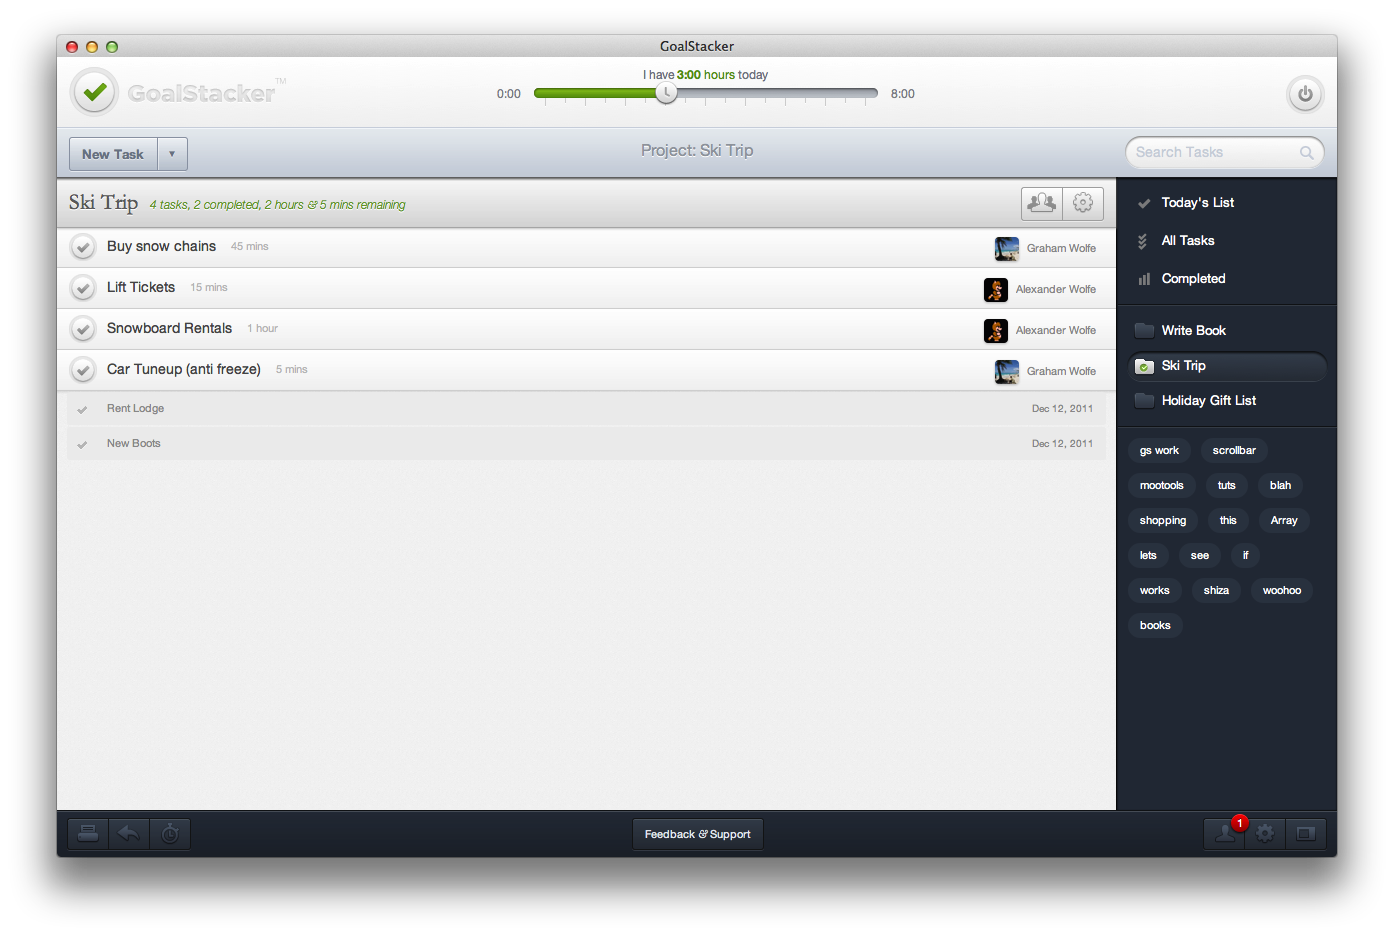1394x936 pixels.
Task: Click the "Snowboard Rentals" task name
Action: [169, 328]
